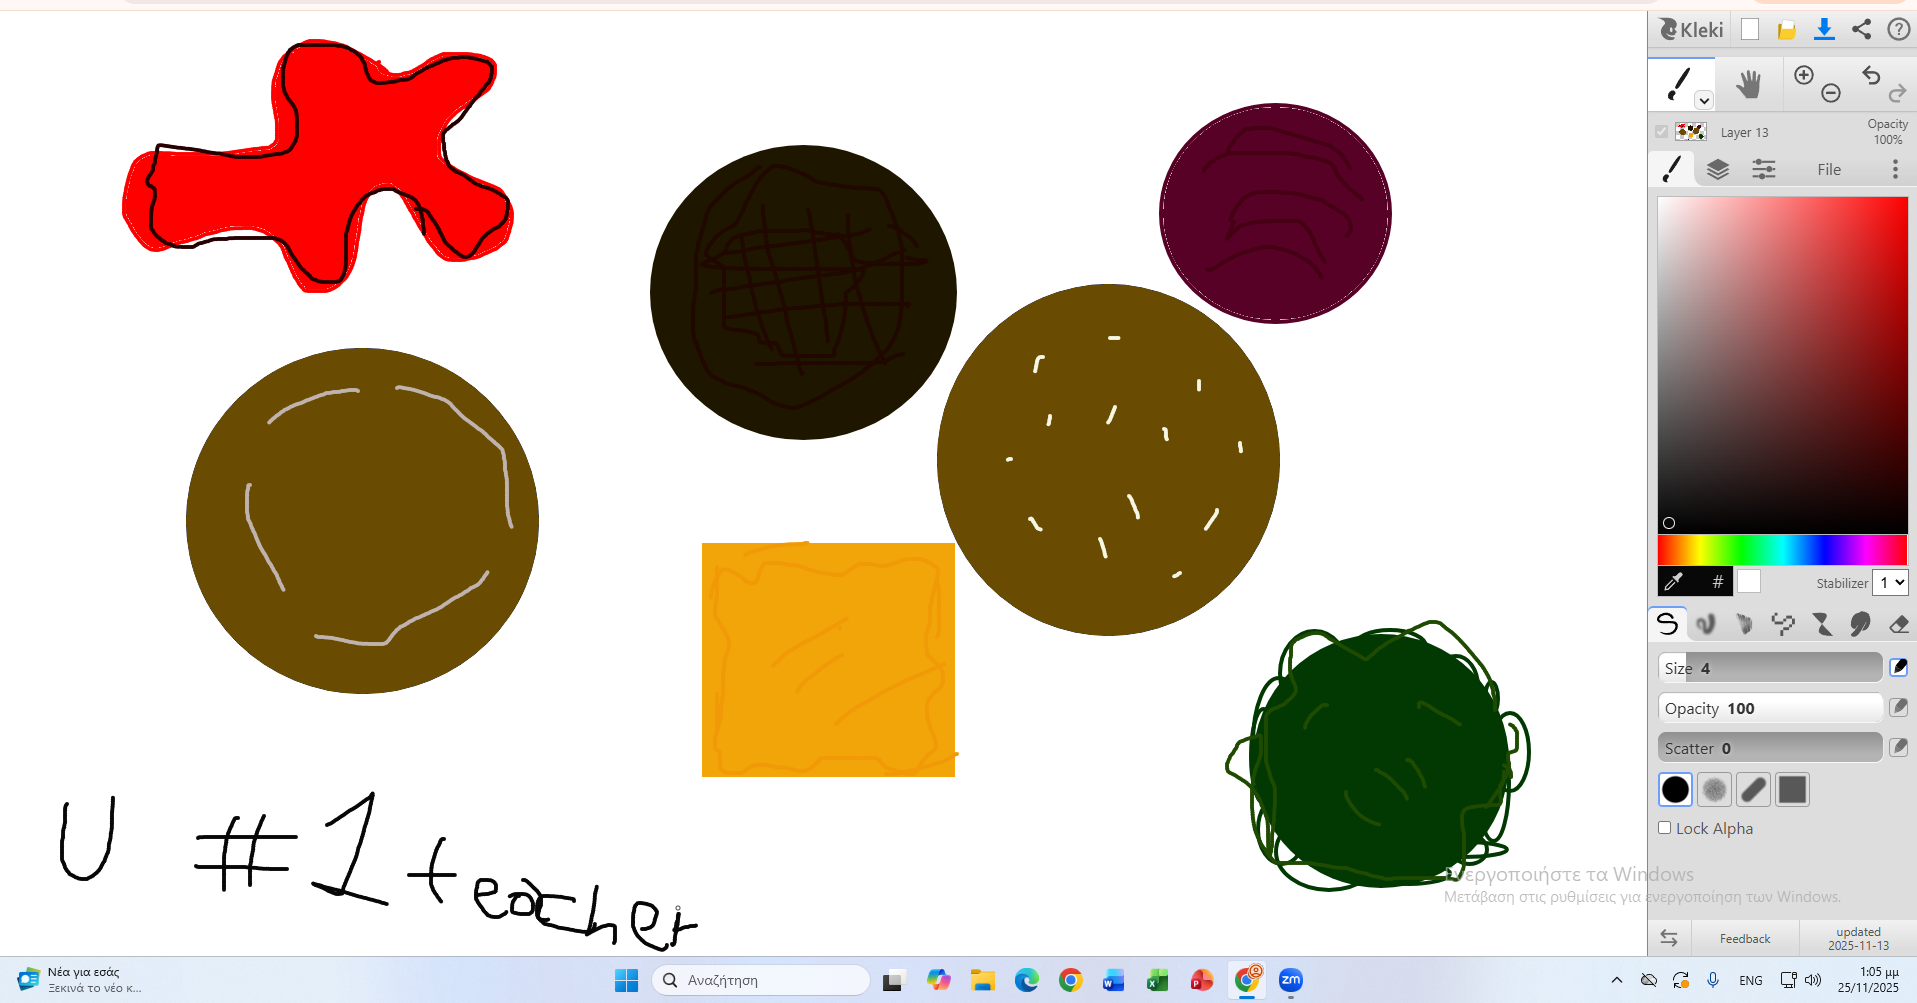The image size is (1917, 1003).
Task: Click the rainbow hue slider
Action: click(x=1782, y=550)
